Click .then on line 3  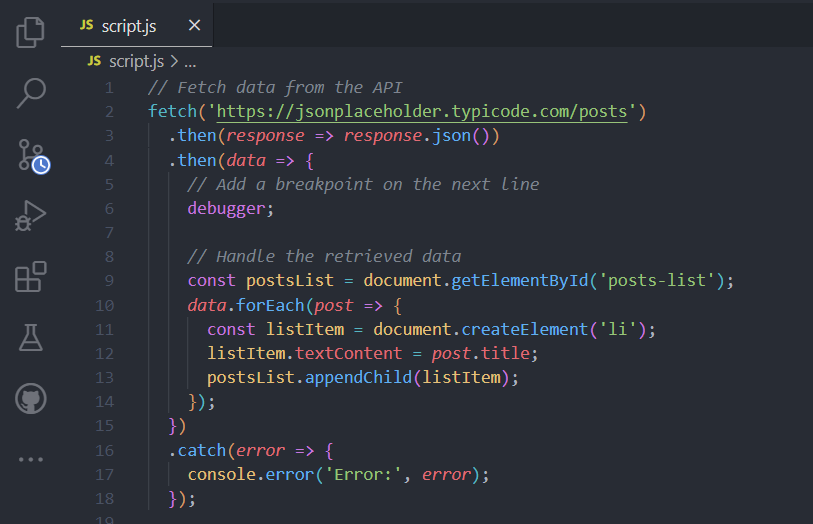pyautogui.click(x=192, y=136)
